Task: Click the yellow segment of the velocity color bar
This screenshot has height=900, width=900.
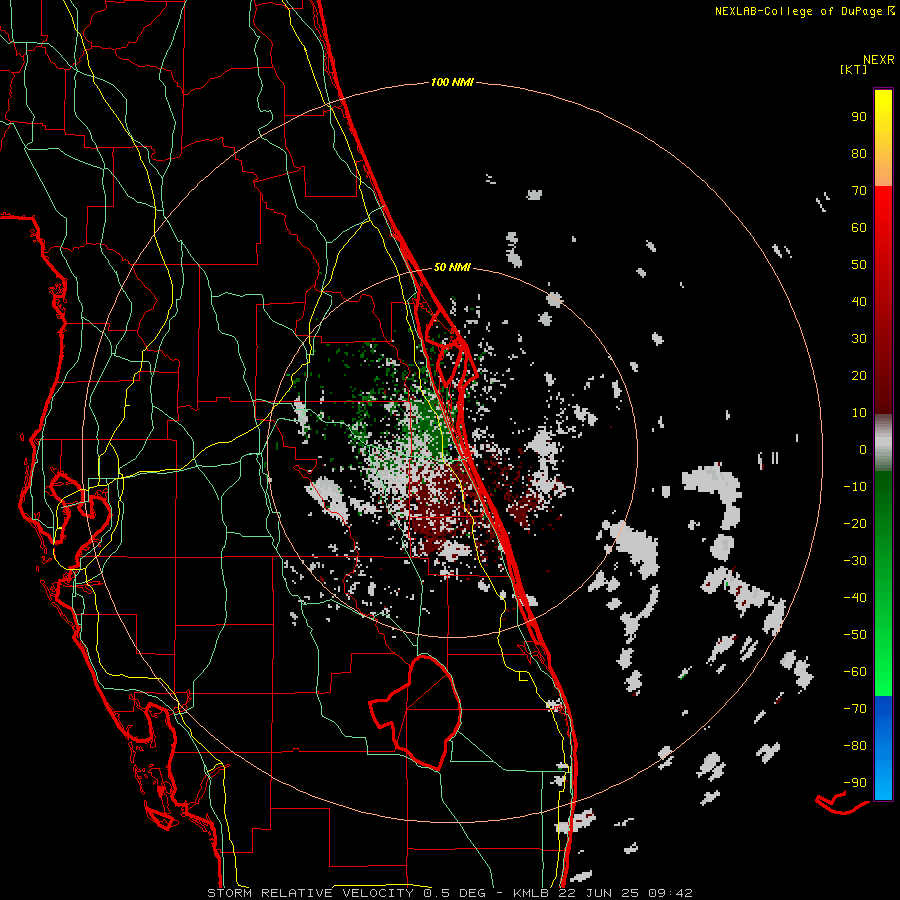Action: tap(883, 138)
